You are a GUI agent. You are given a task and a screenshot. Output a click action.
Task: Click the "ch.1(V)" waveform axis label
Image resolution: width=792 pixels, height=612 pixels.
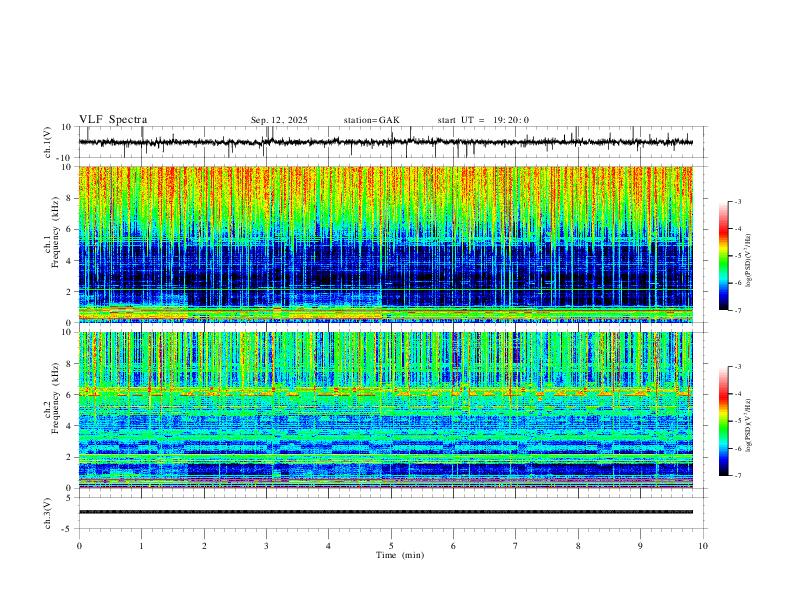[48, 142]
